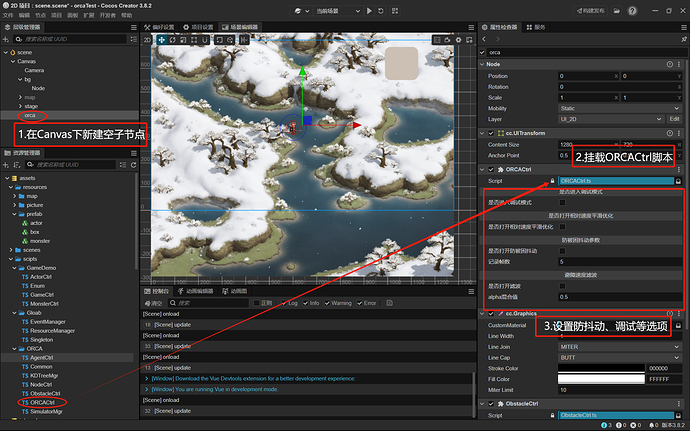This screenshot has height=431, width=690.
Task: Toggle the regex 正则 checkbox in console
Action: [257, 303]
